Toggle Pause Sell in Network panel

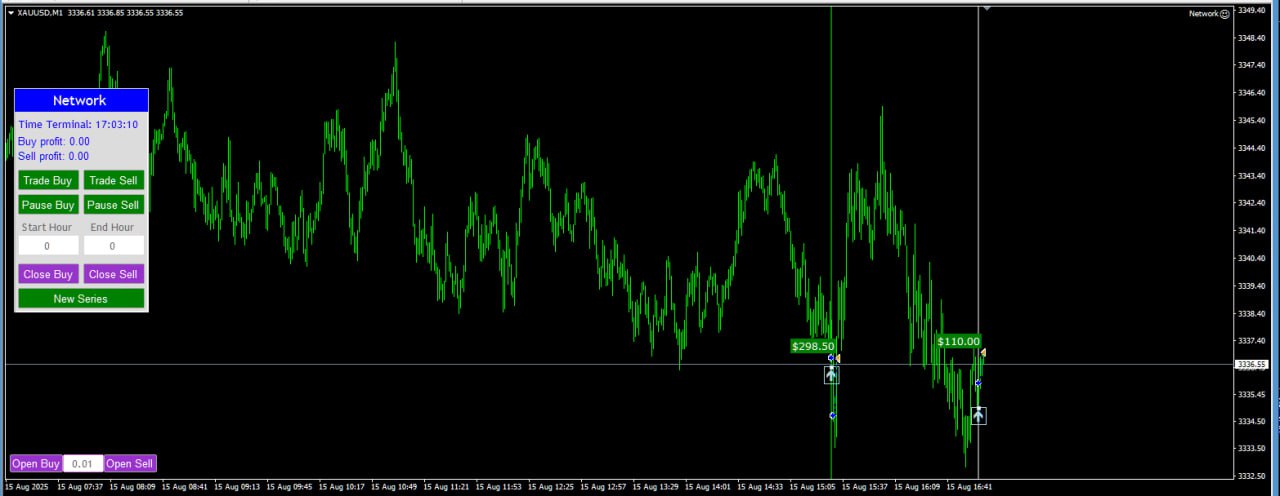click(x=114, y=204)
